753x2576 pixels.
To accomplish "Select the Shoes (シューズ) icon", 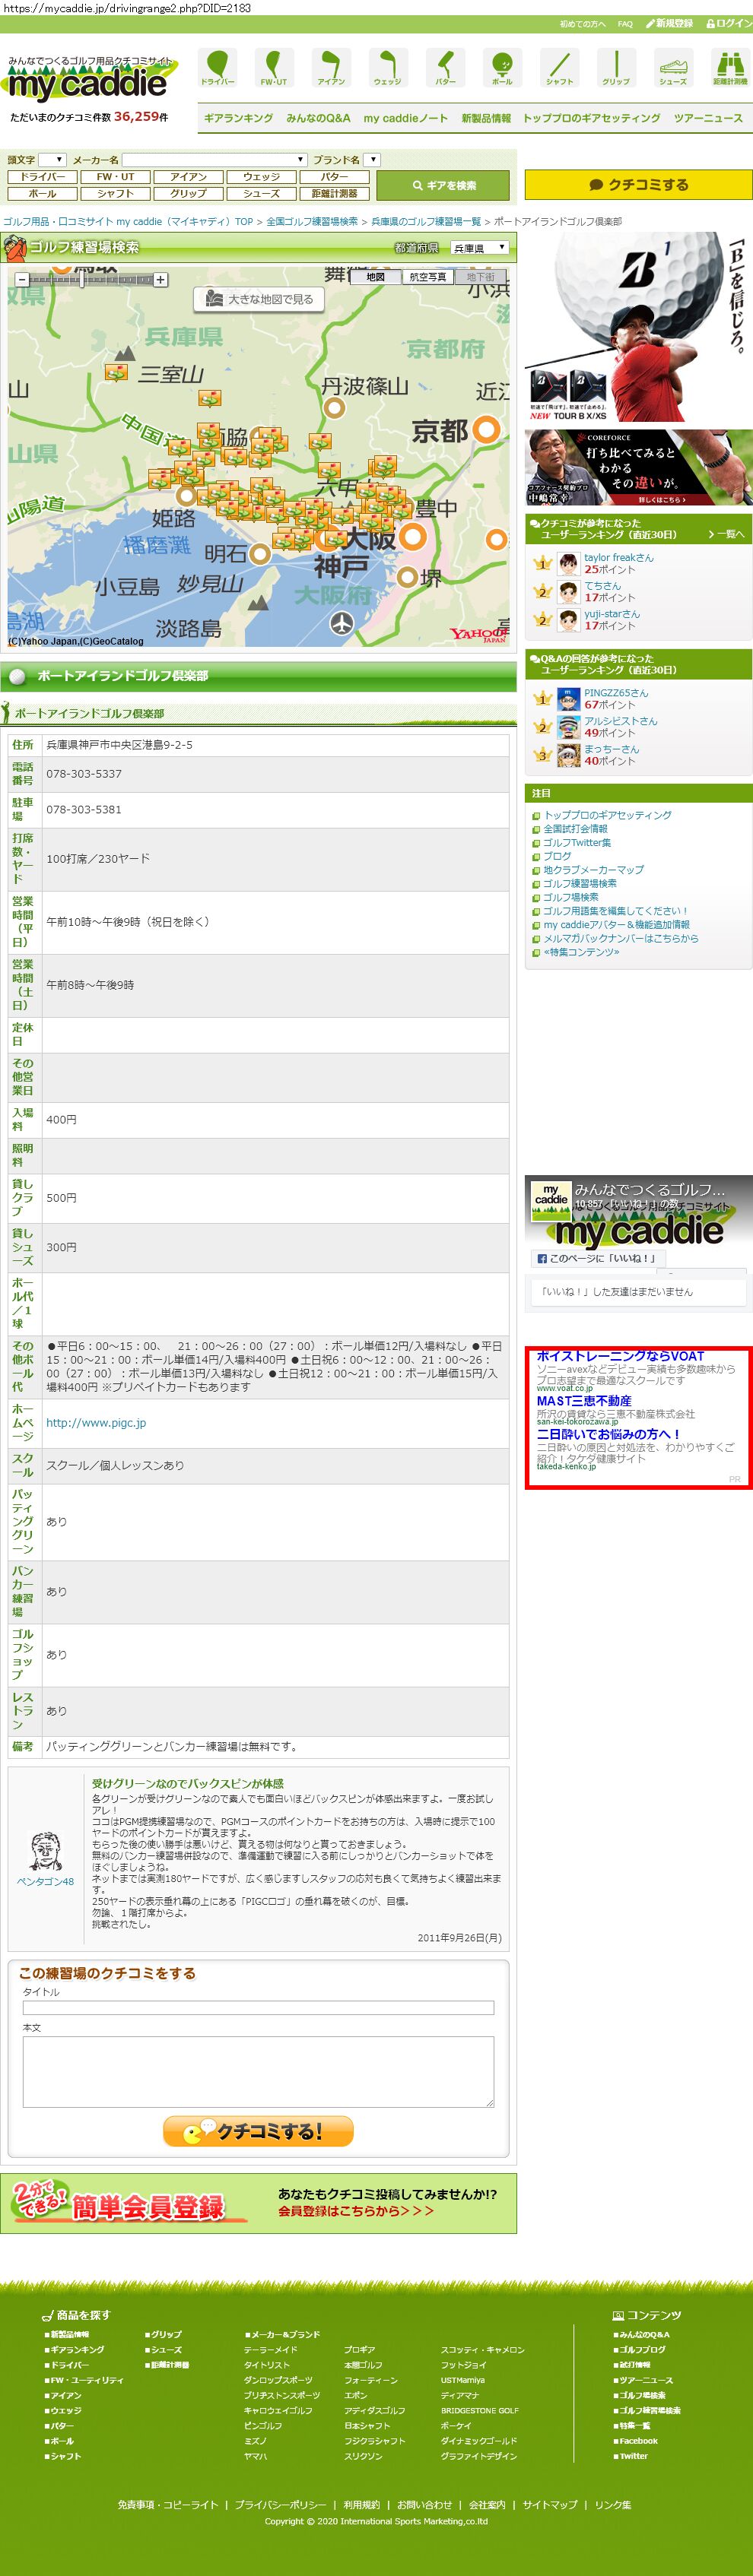I will (x=673, y=67).
